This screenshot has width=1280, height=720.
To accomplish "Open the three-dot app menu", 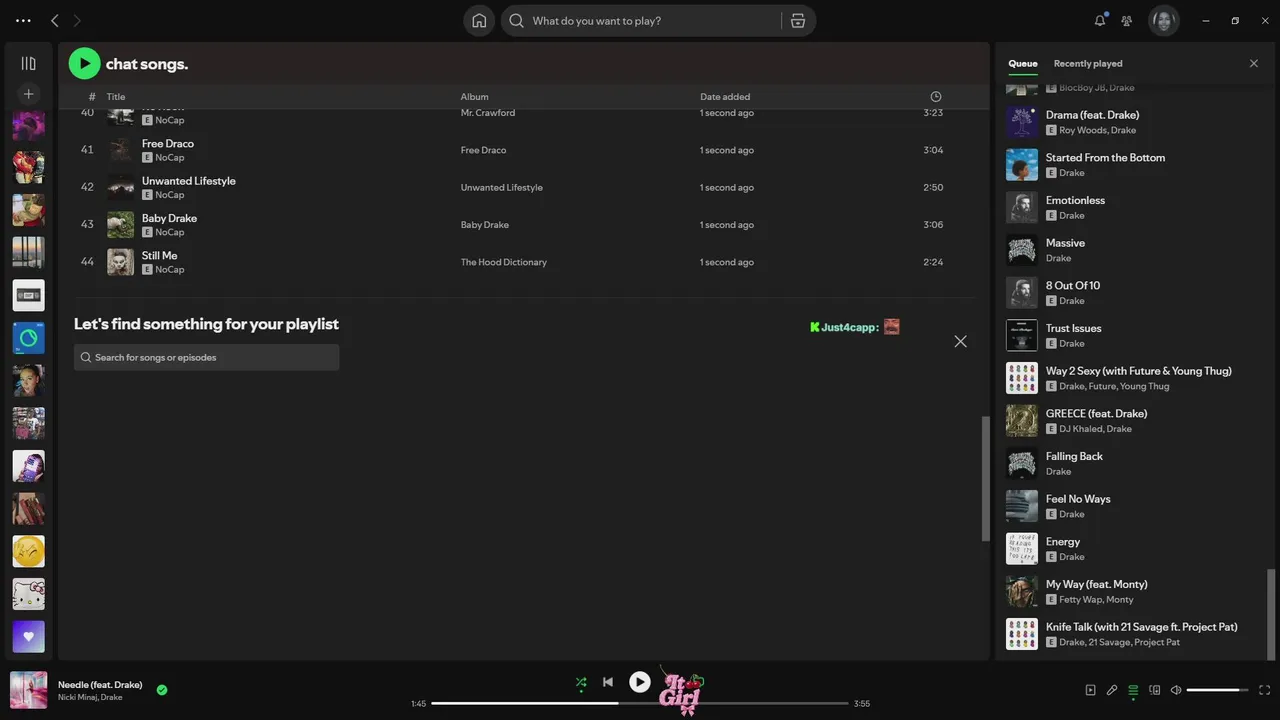I will (x=23, y=20).
